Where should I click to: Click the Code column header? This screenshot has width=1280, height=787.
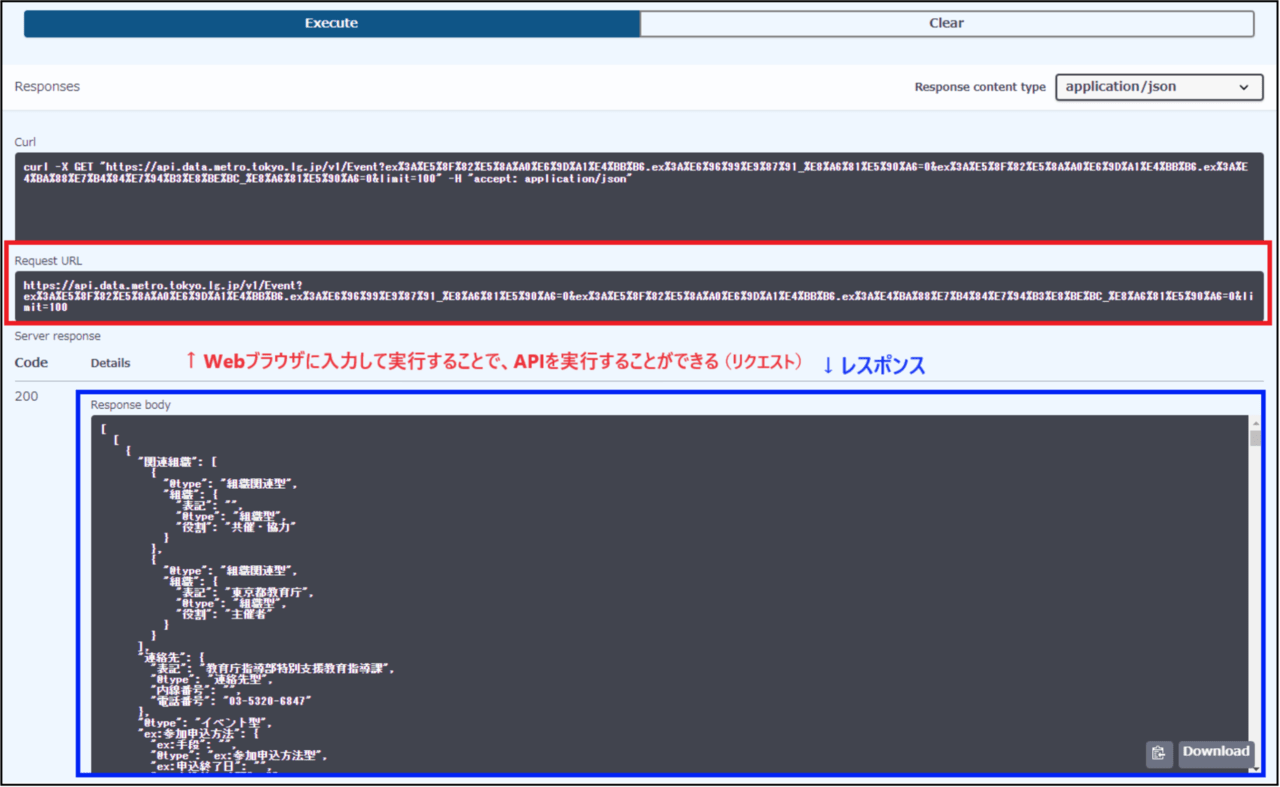(x=31, y=363)
